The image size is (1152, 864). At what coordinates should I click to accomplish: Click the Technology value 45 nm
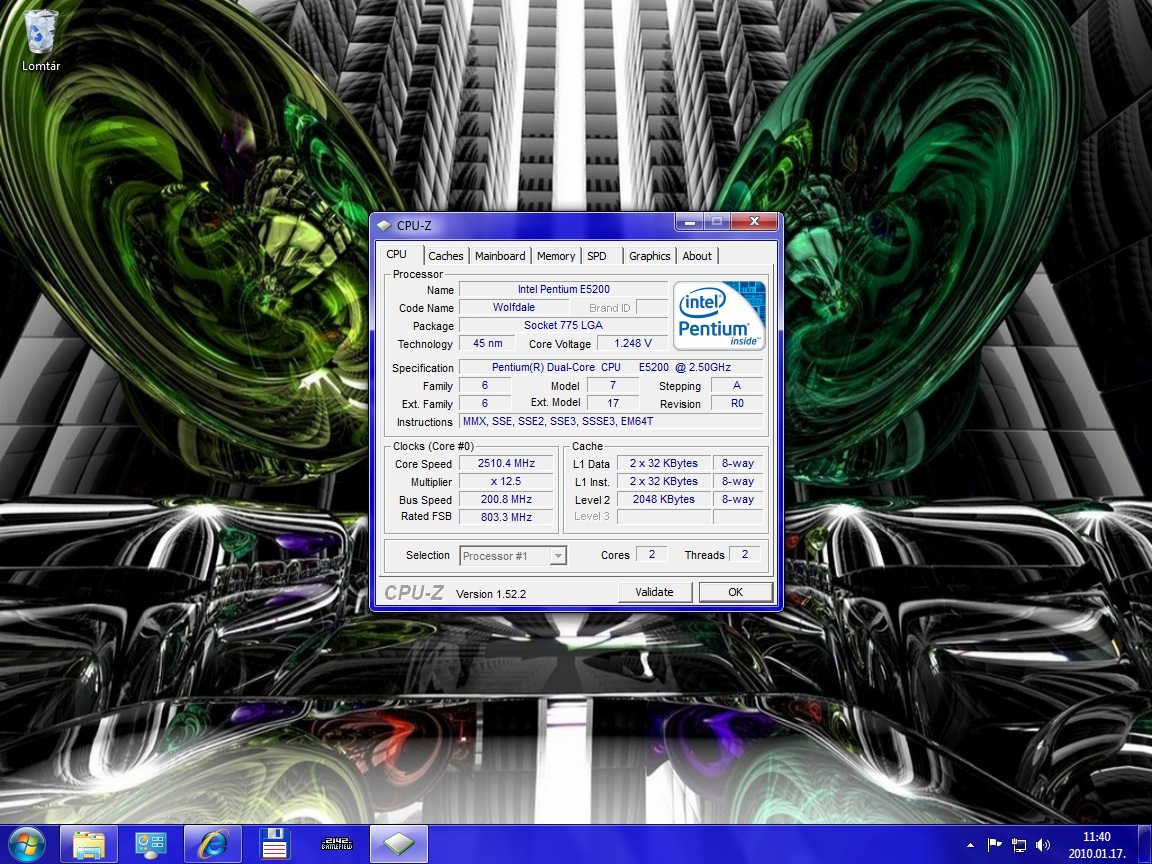(x=487, y=343)
